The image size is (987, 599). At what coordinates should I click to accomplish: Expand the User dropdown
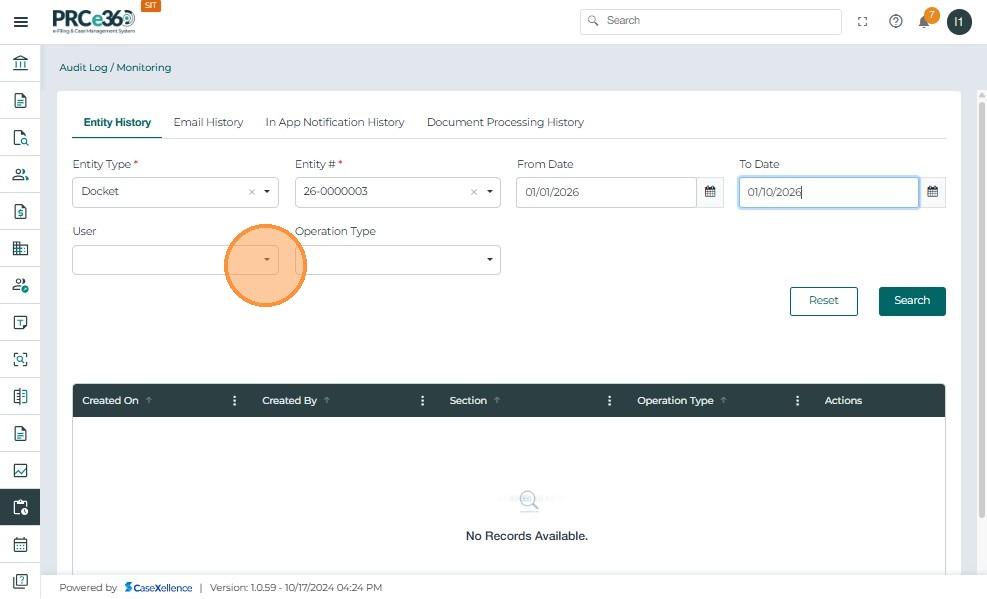coord(267,260)
